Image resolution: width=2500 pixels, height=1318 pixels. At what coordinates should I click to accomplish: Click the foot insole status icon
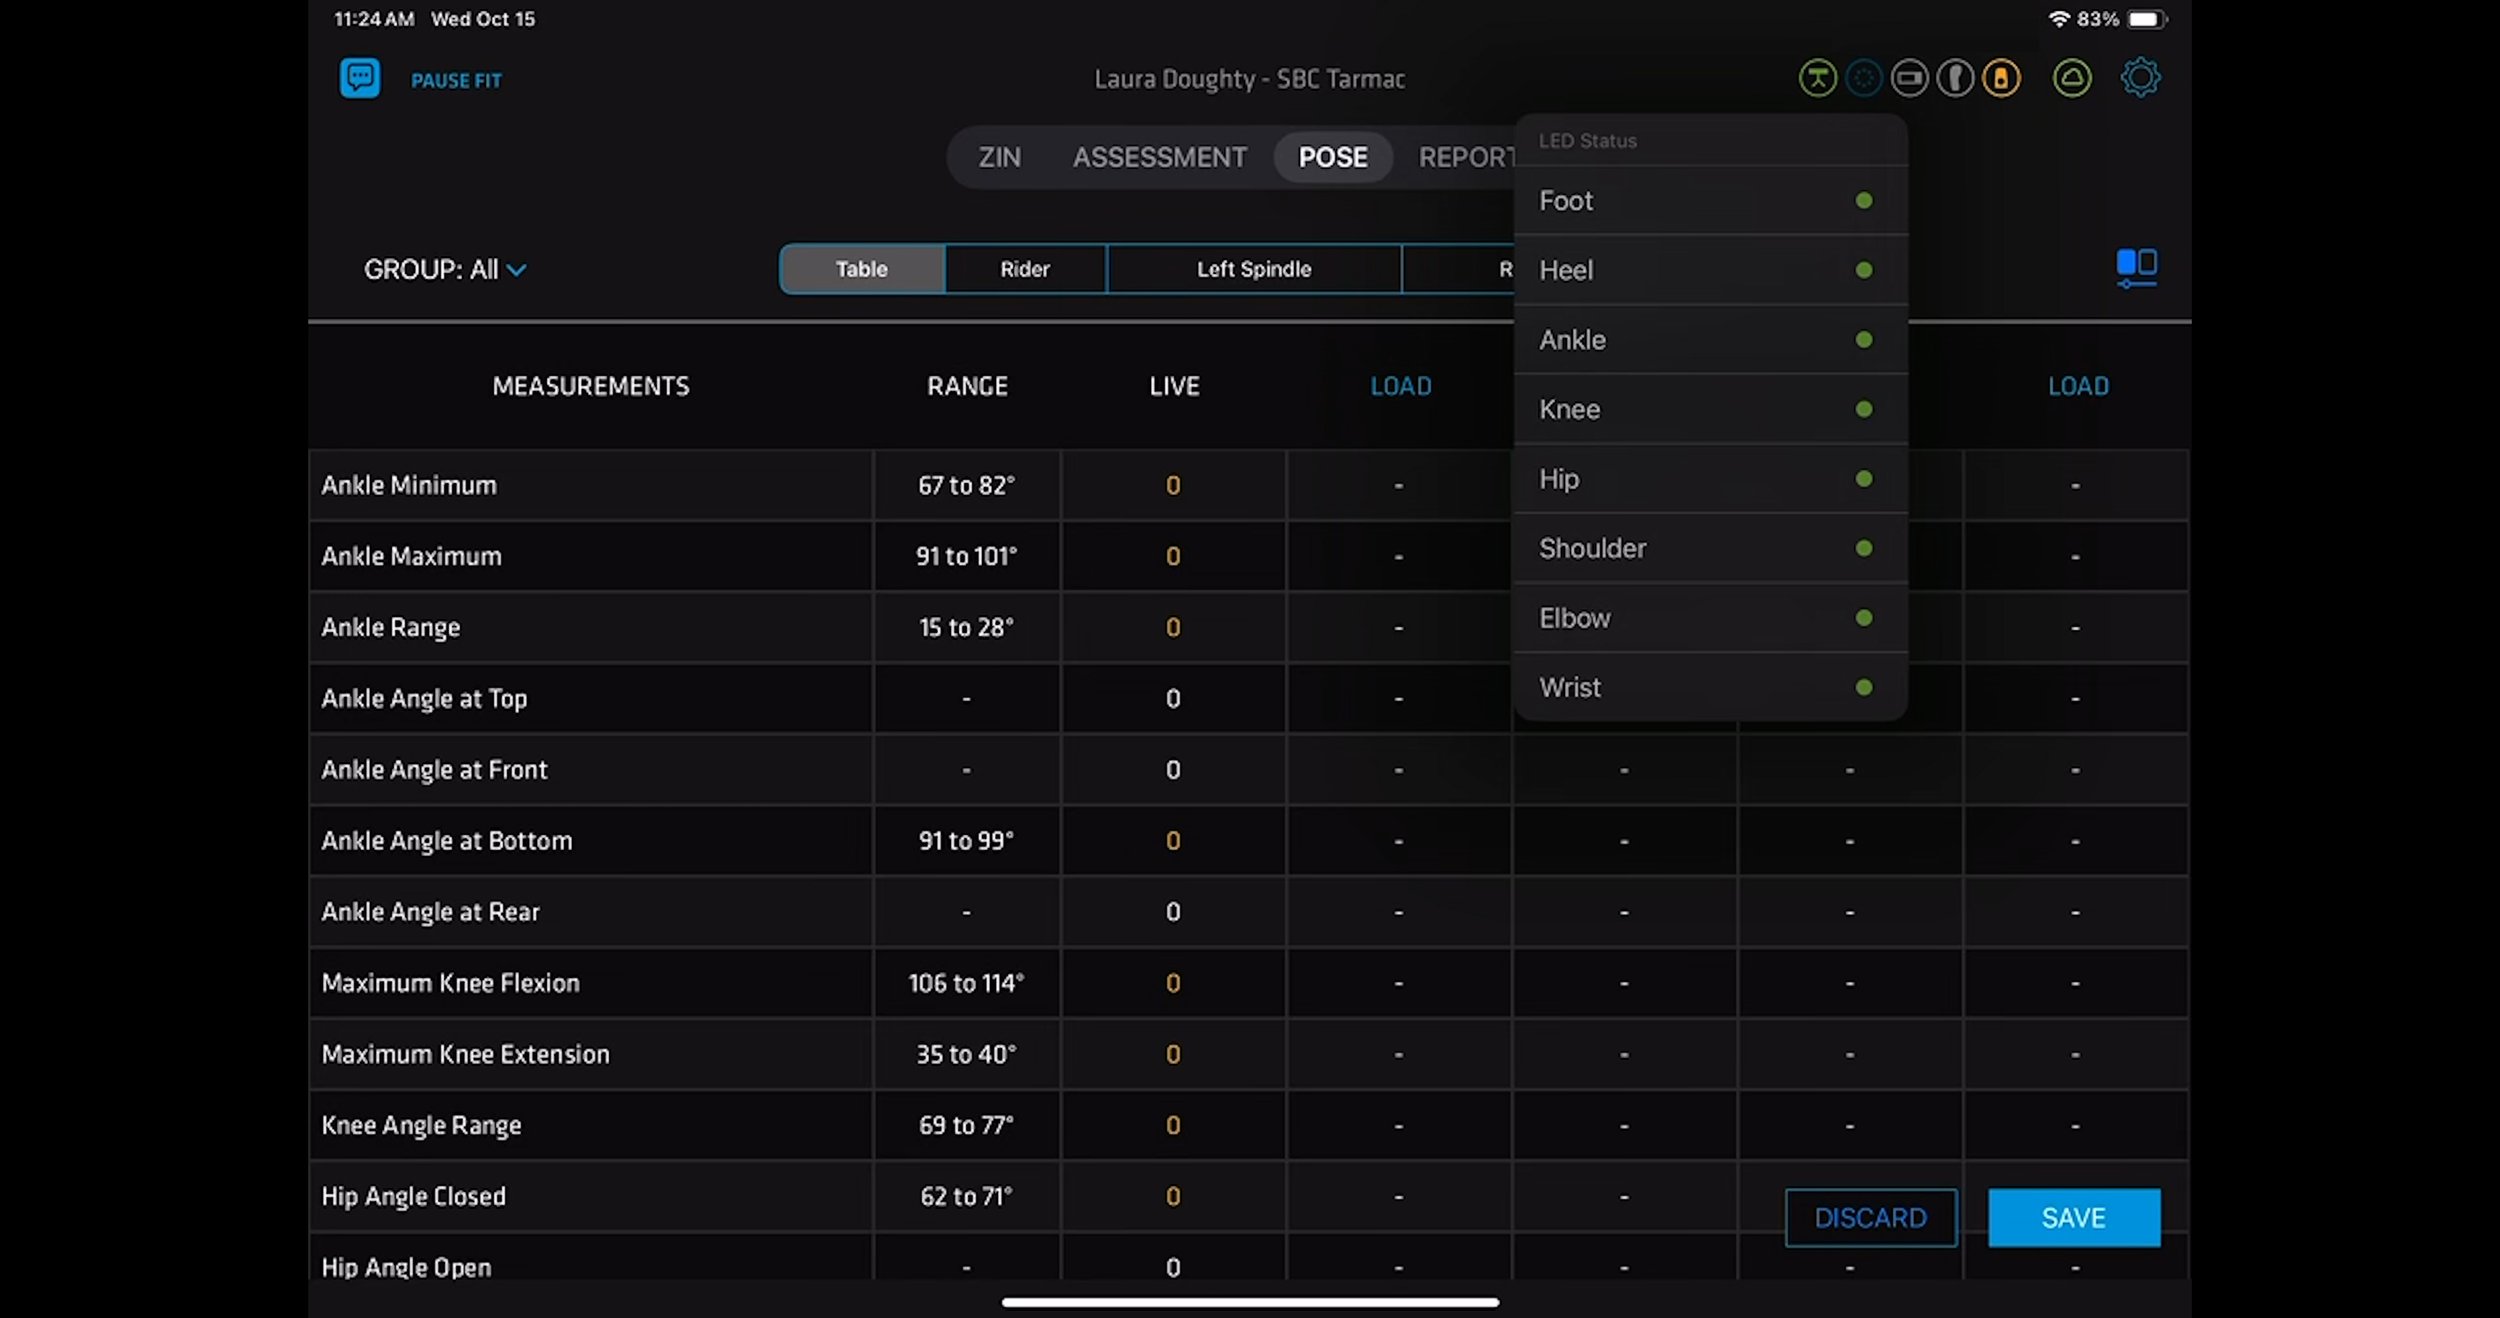(1955, 78)
